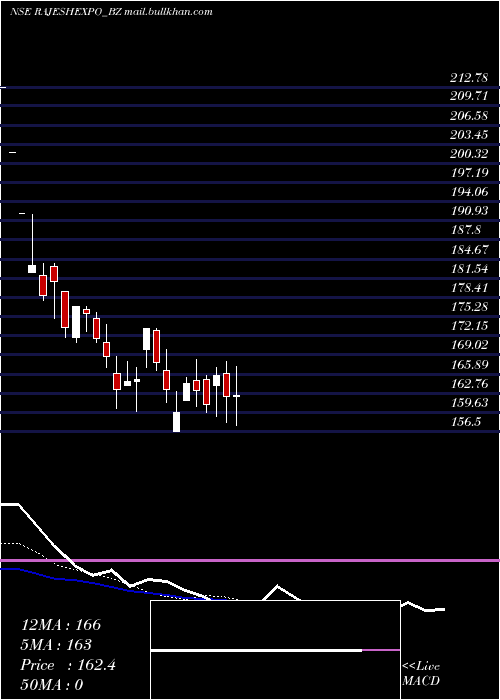The width and height of the screenshot is (500, 700).
Task: Click the 197.19 price level label
Action: click(469, 172)
